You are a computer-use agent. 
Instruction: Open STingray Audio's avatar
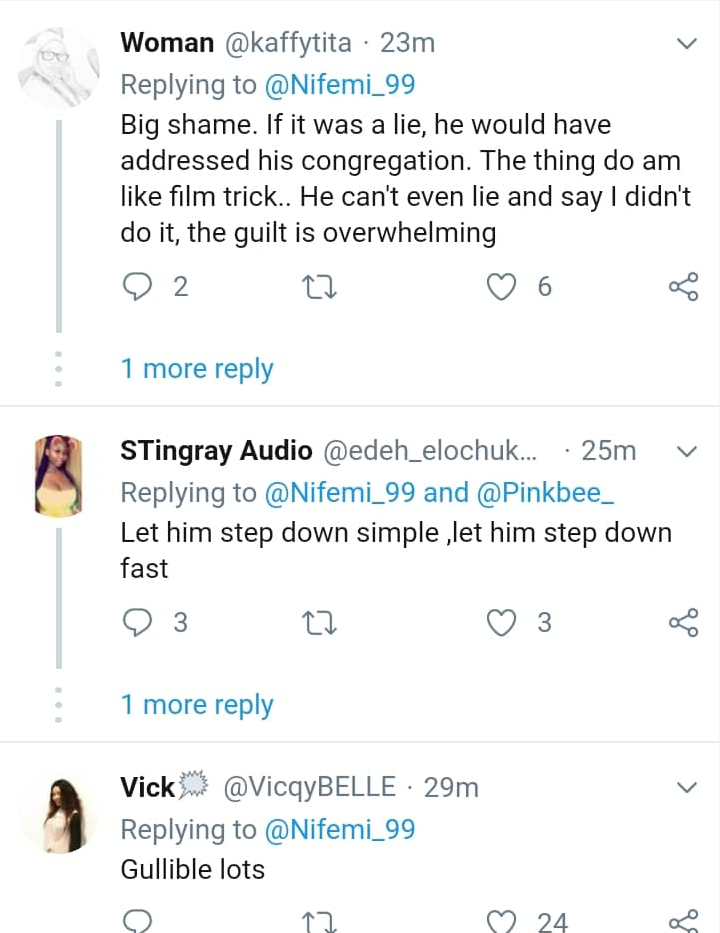pos(59,474)
